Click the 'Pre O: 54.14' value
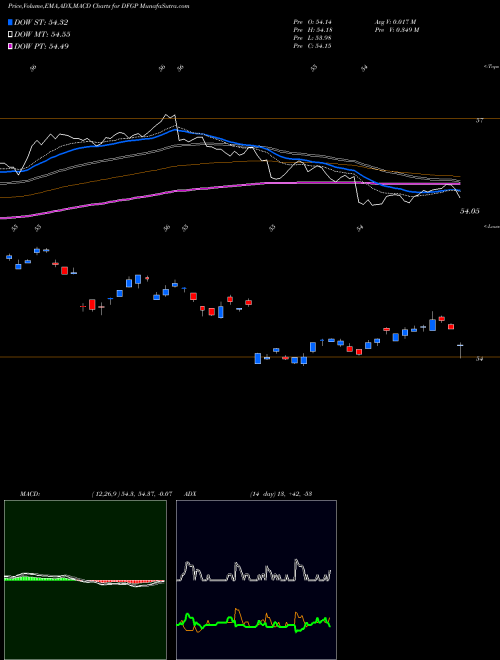The width and height of the screenshot is (500, 660). coord(314,22)
